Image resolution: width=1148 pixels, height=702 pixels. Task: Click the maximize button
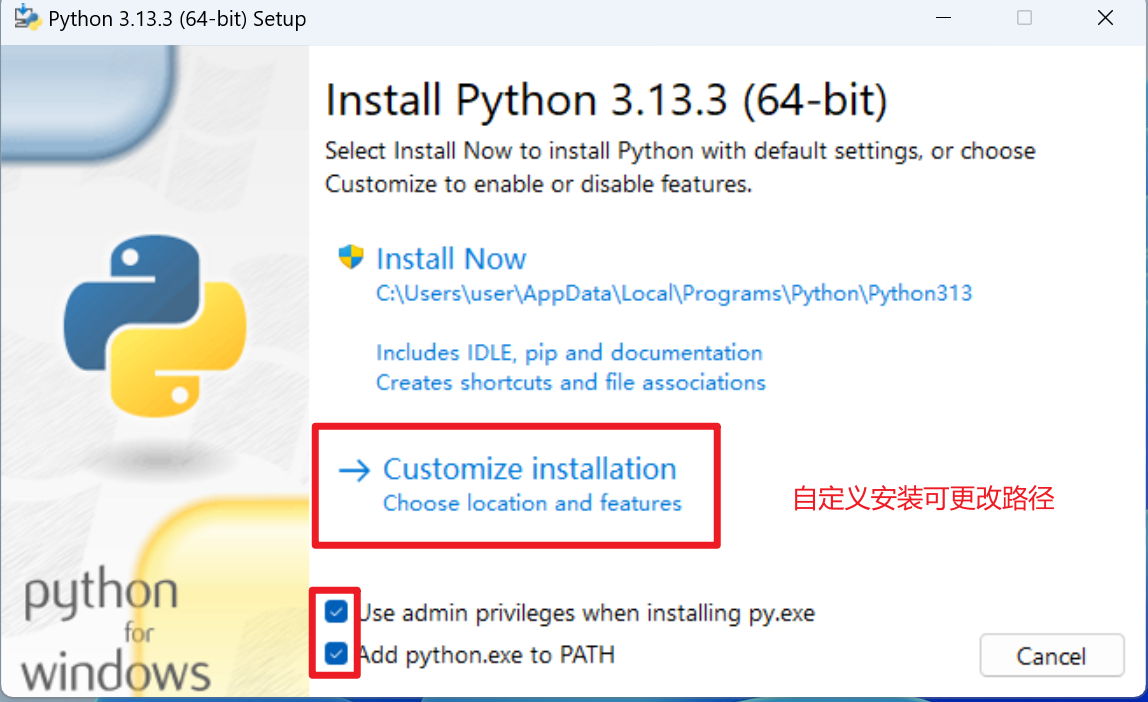[x=1023, y=17]
